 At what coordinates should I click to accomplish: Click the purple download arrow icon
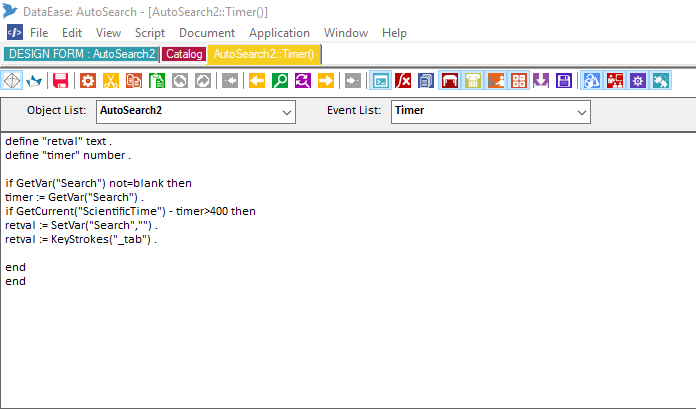tap(541, 81)
